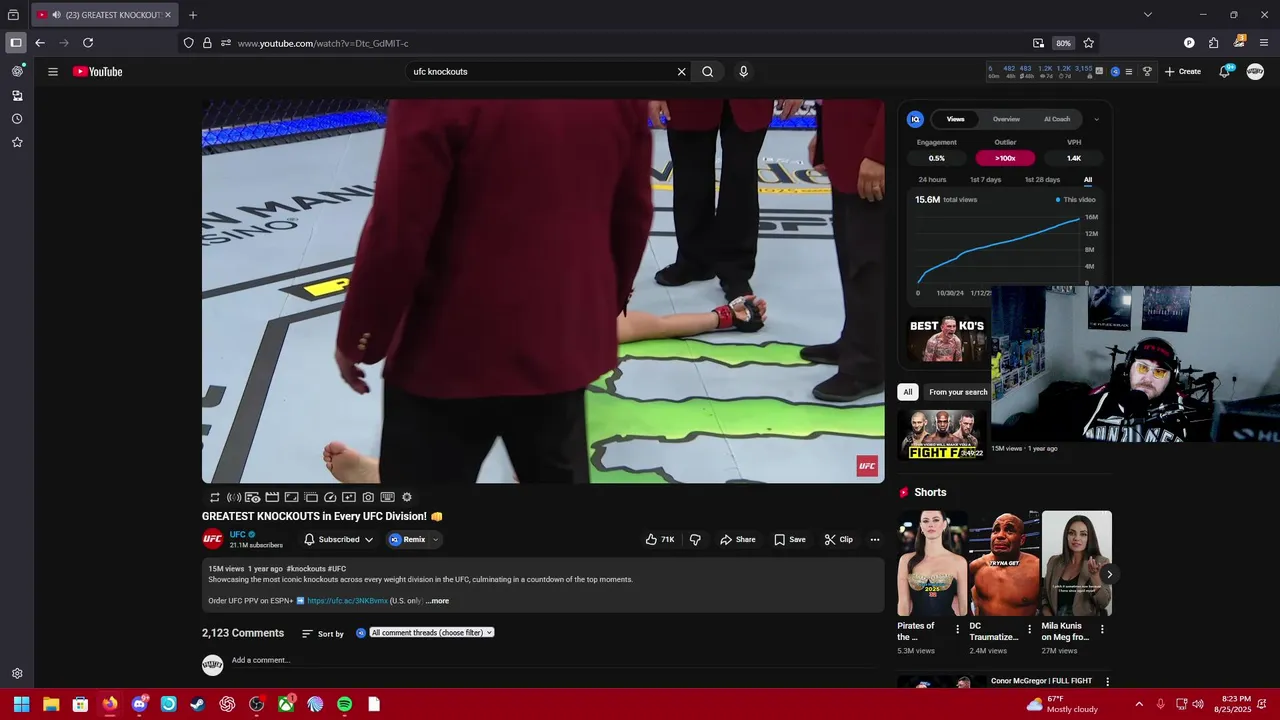
Task: Open the UFC channel avatar
Action: point(213,539)
